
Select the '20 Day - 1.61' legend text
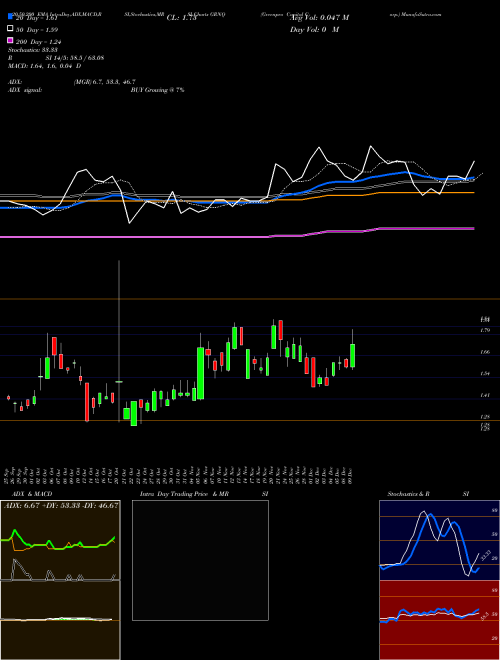pyautogui.click(x=36, y=18)
